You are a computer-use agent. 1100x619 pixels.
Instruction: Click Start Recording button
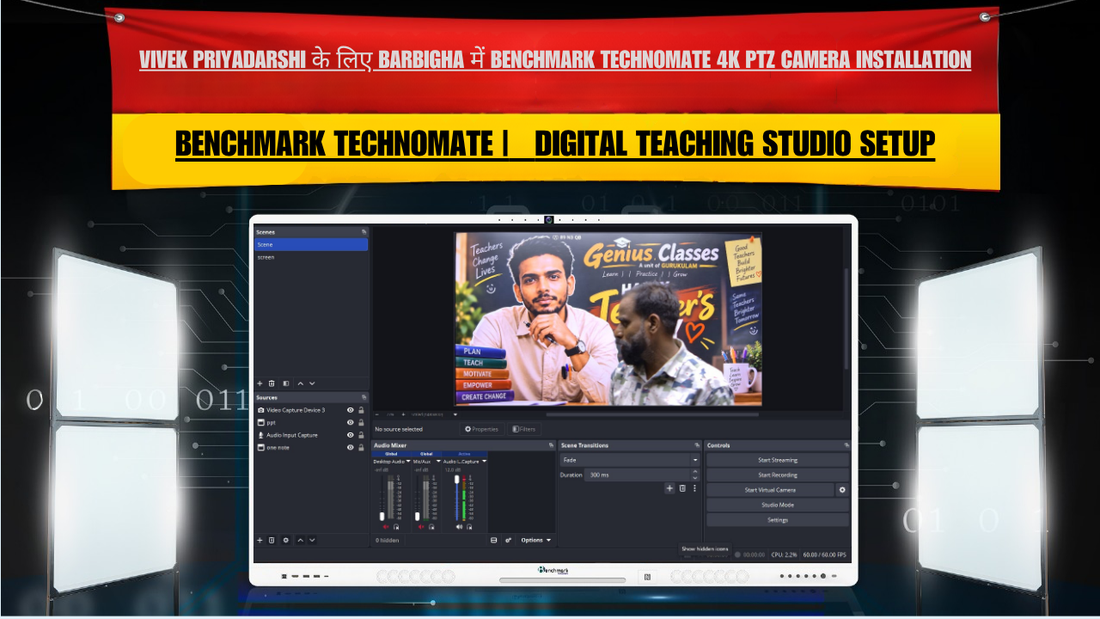pyautogui.click(x=777, y=475)
